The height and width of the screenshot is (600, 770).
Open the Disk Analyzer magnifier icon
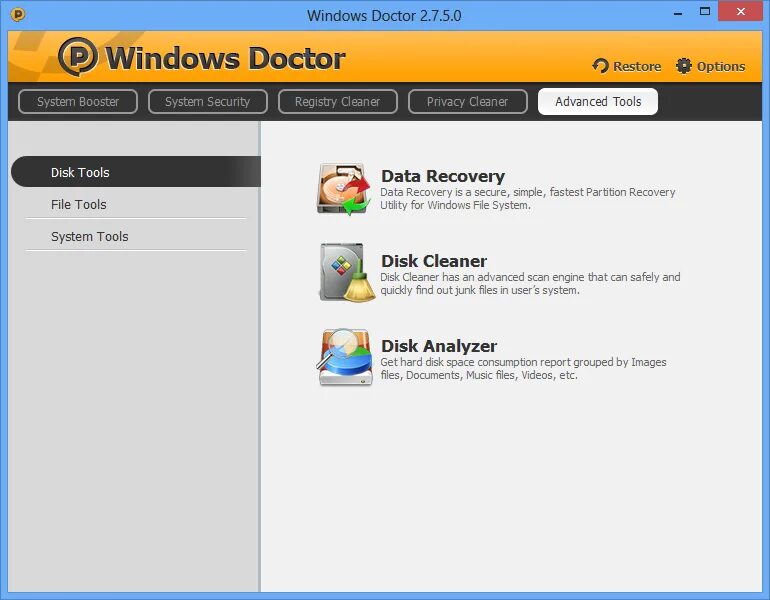click(344, 357)
